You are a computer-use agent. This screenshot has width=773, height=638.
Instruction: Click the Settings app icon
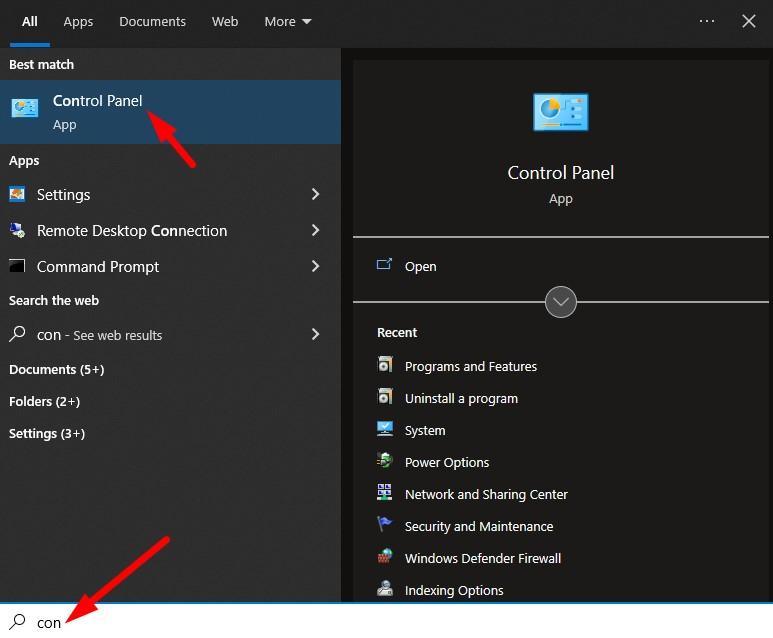point(17,194)
